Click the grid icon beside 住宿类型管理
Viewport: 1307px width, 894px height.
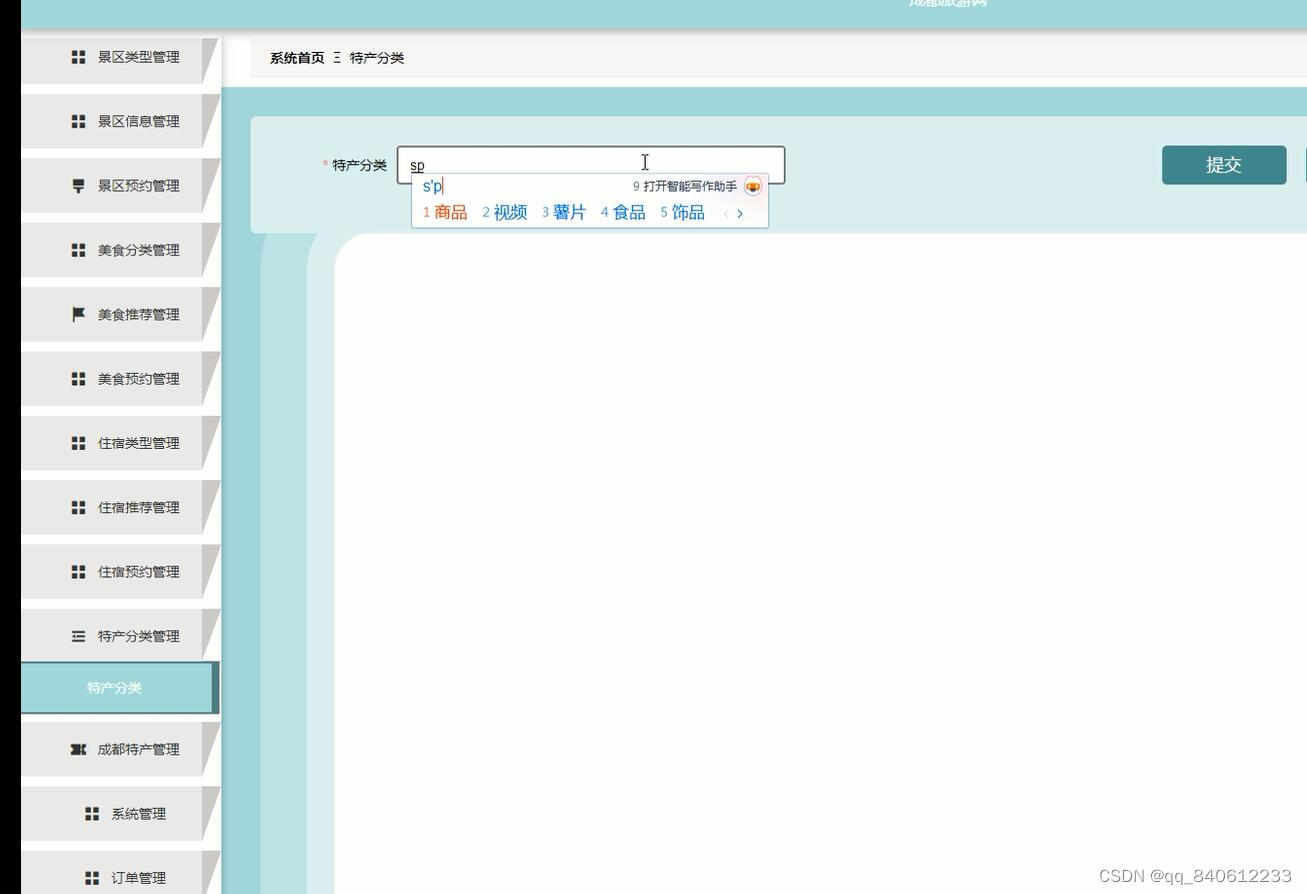78,443
